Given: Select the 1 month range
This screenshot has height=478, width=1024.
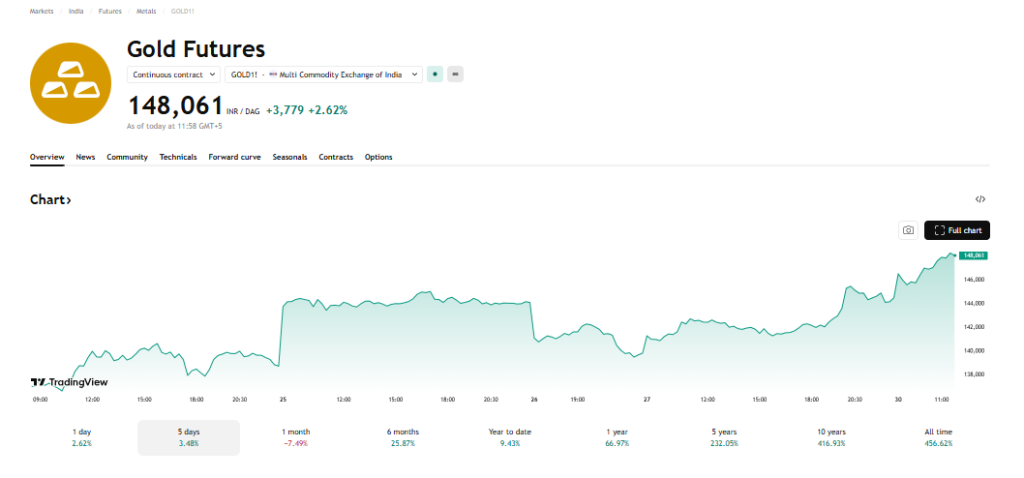Looking at the screenshot, I should tap(296, 438).
